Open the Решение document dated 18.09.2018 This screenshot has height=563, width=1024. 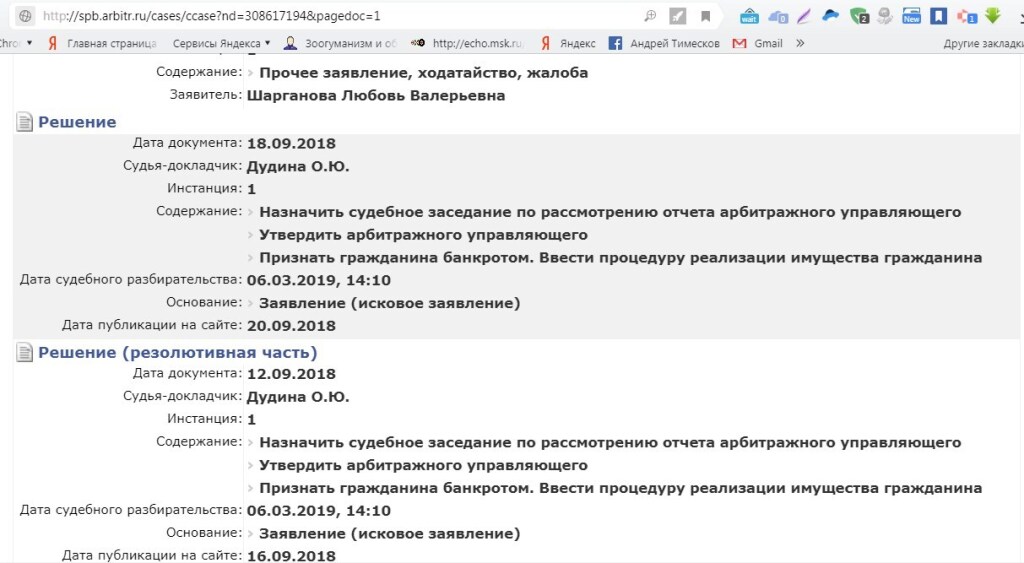(77, 122)
